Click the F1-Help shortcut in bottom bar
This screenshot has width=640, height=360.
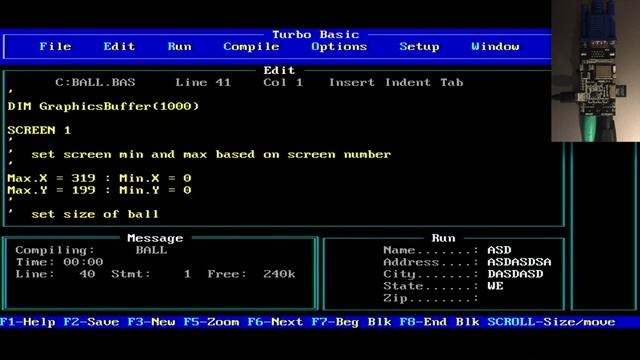28,322
